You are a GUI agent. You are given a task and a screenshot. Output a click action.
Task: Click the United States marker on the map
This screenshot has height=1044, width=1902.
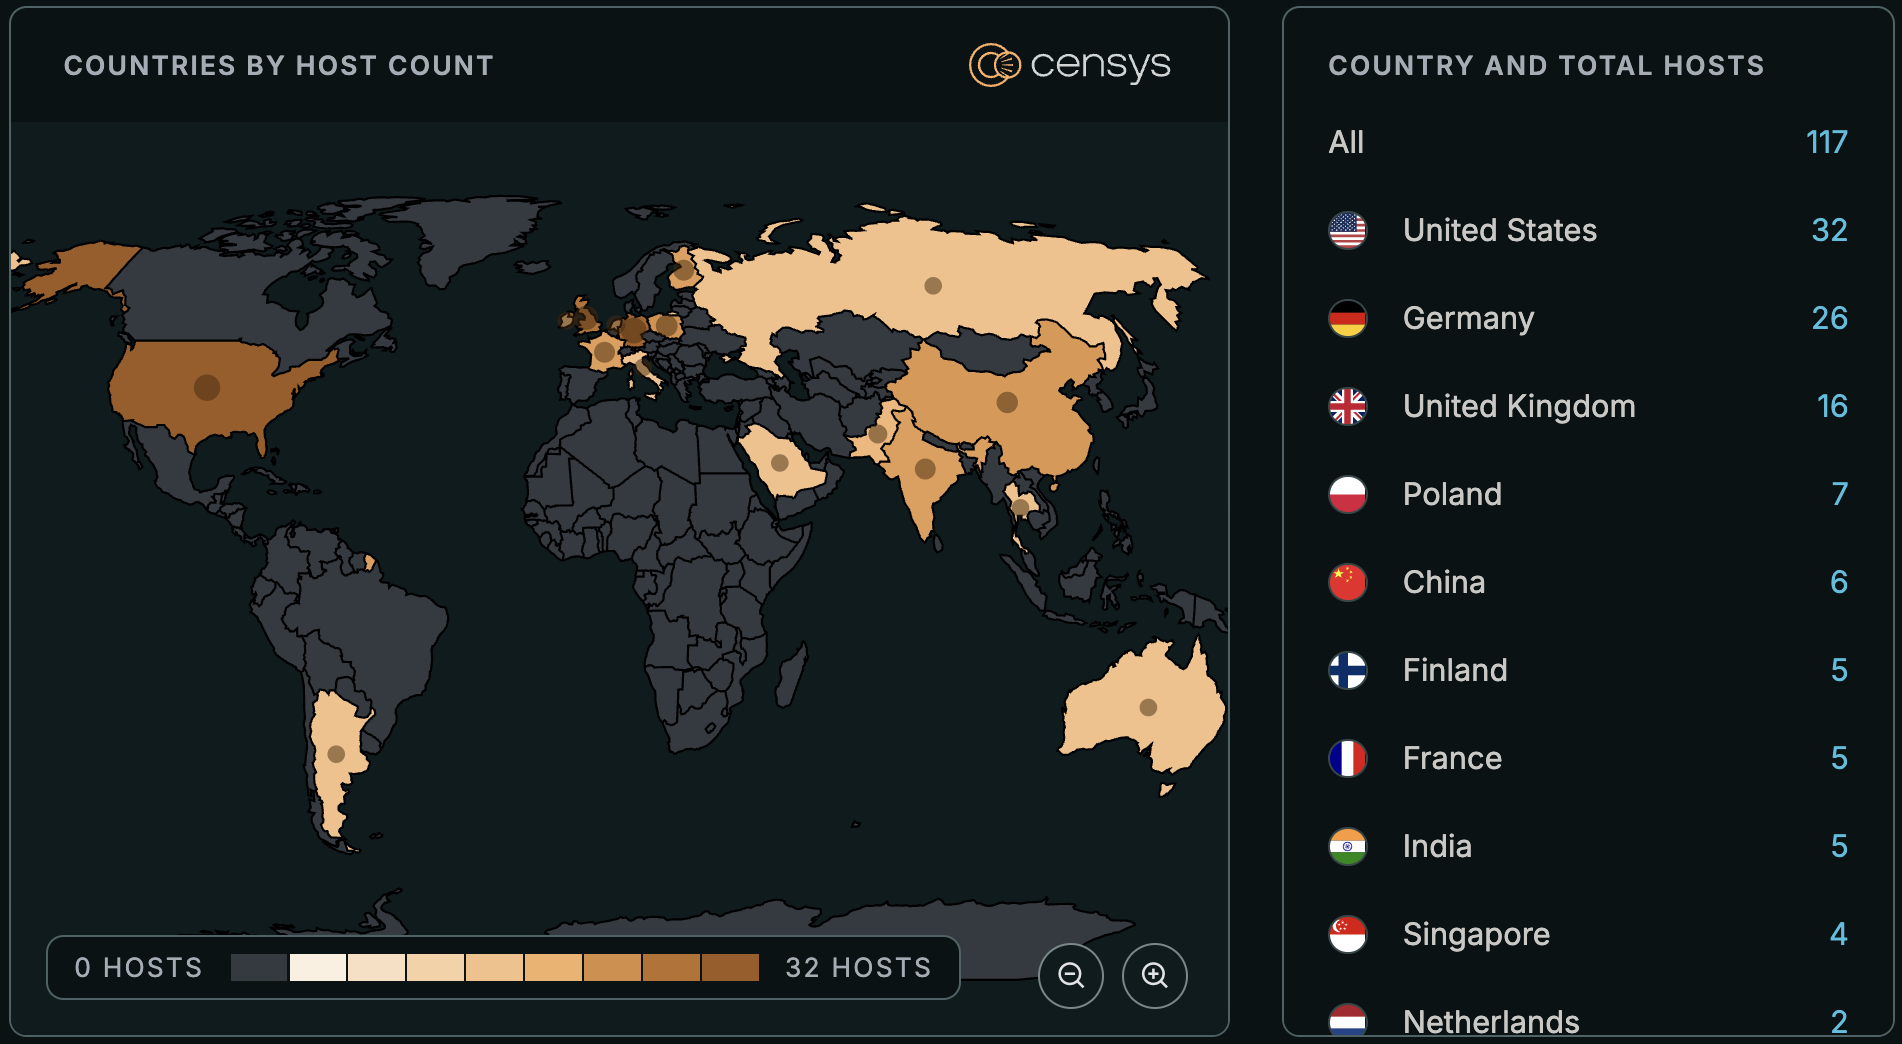tap(207, 388)
